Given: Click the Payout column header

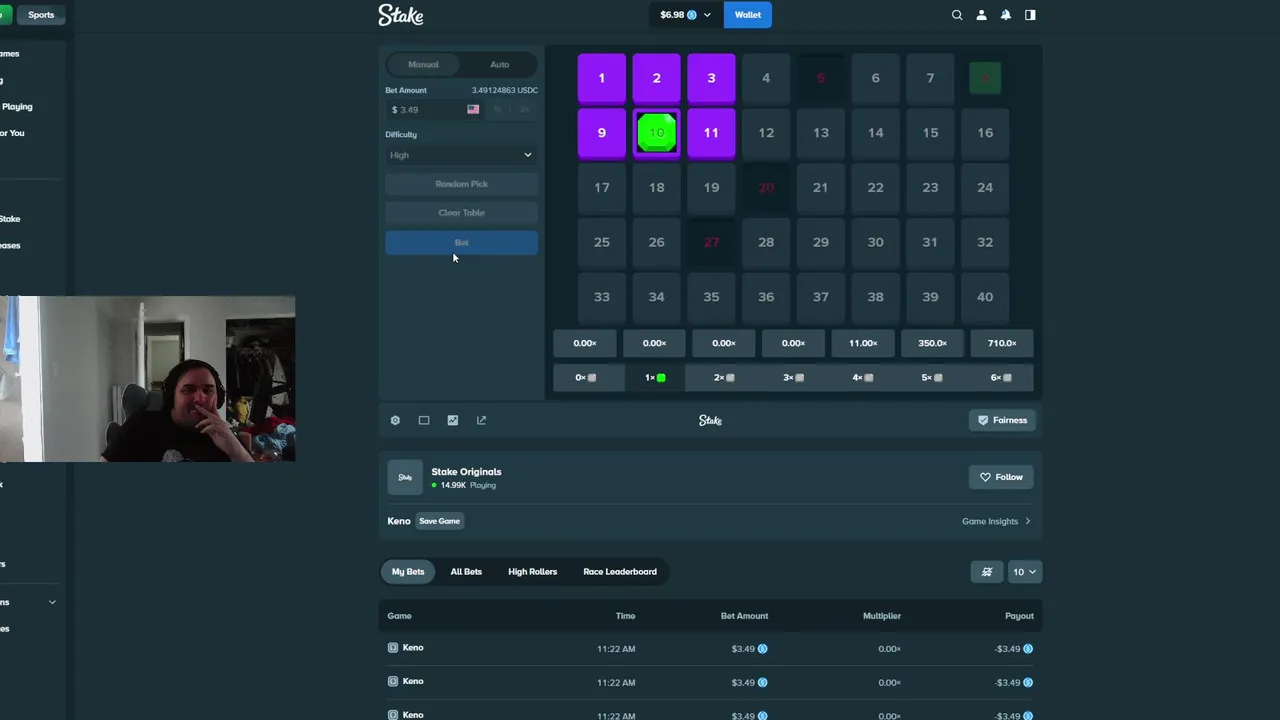Looking at the screenshot, I should click(x=1019, y=616).
